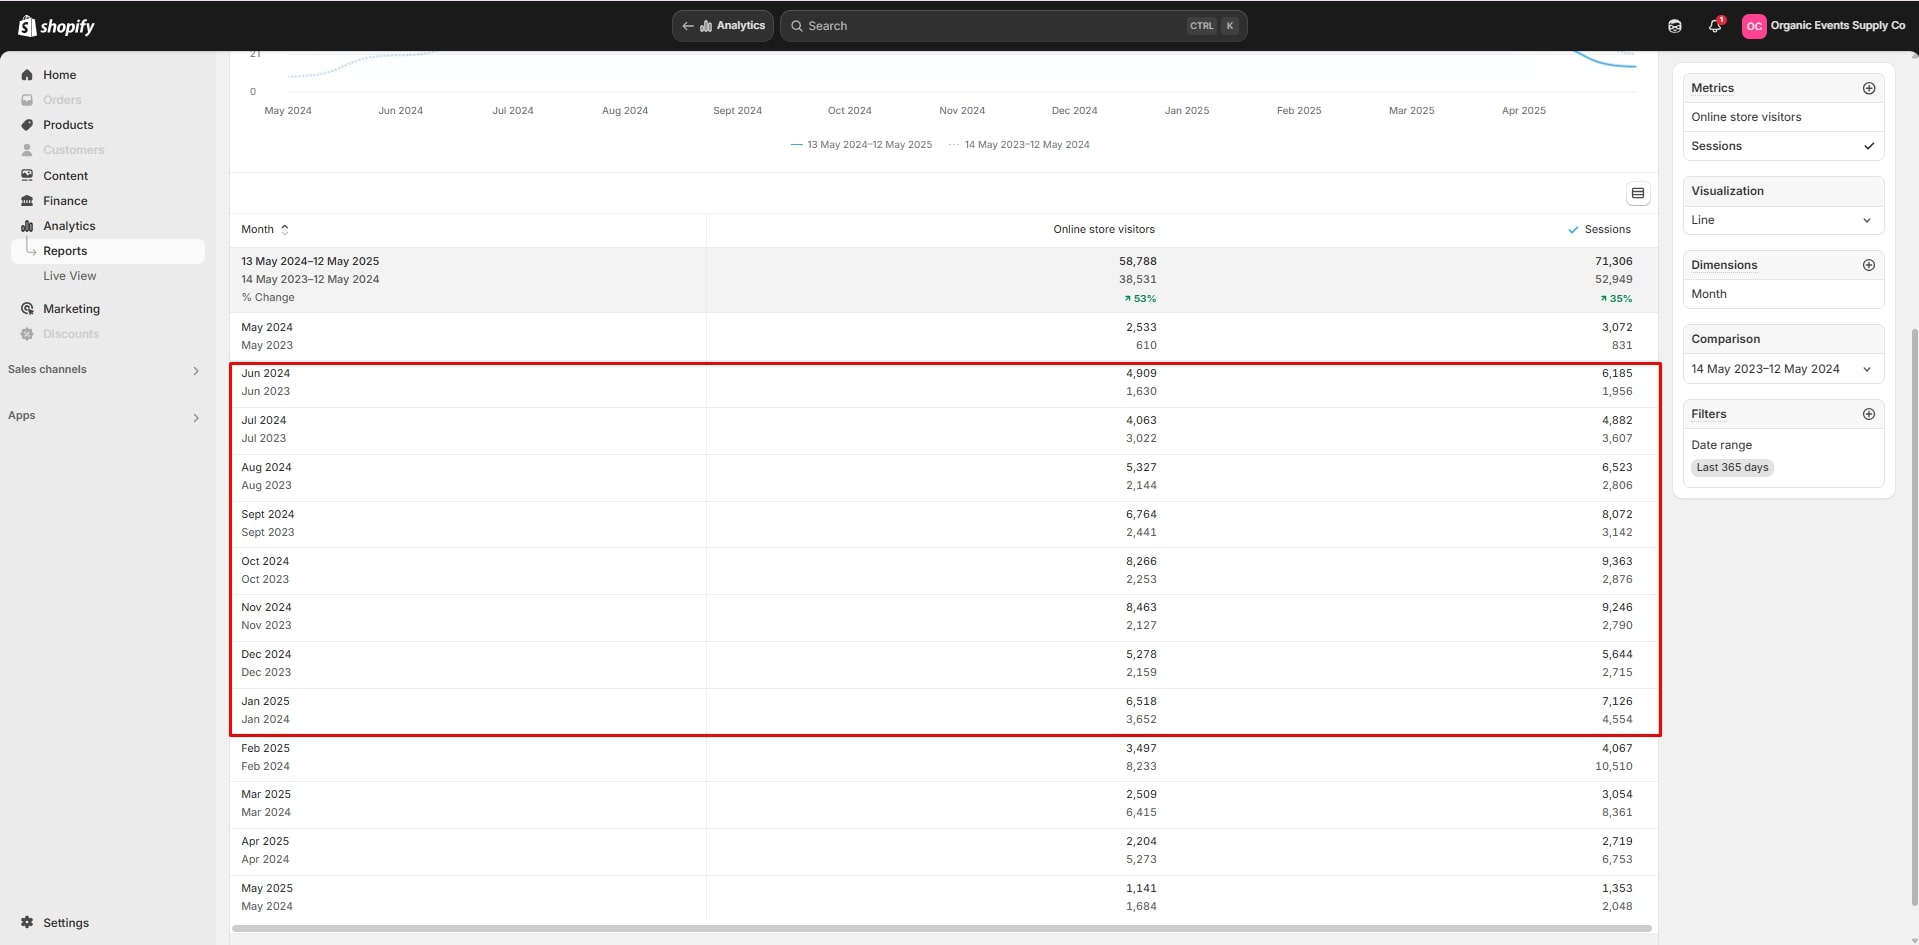Select the Online store visitors metric
Screen dimensions: 1919x945
tap(1745, 117)
